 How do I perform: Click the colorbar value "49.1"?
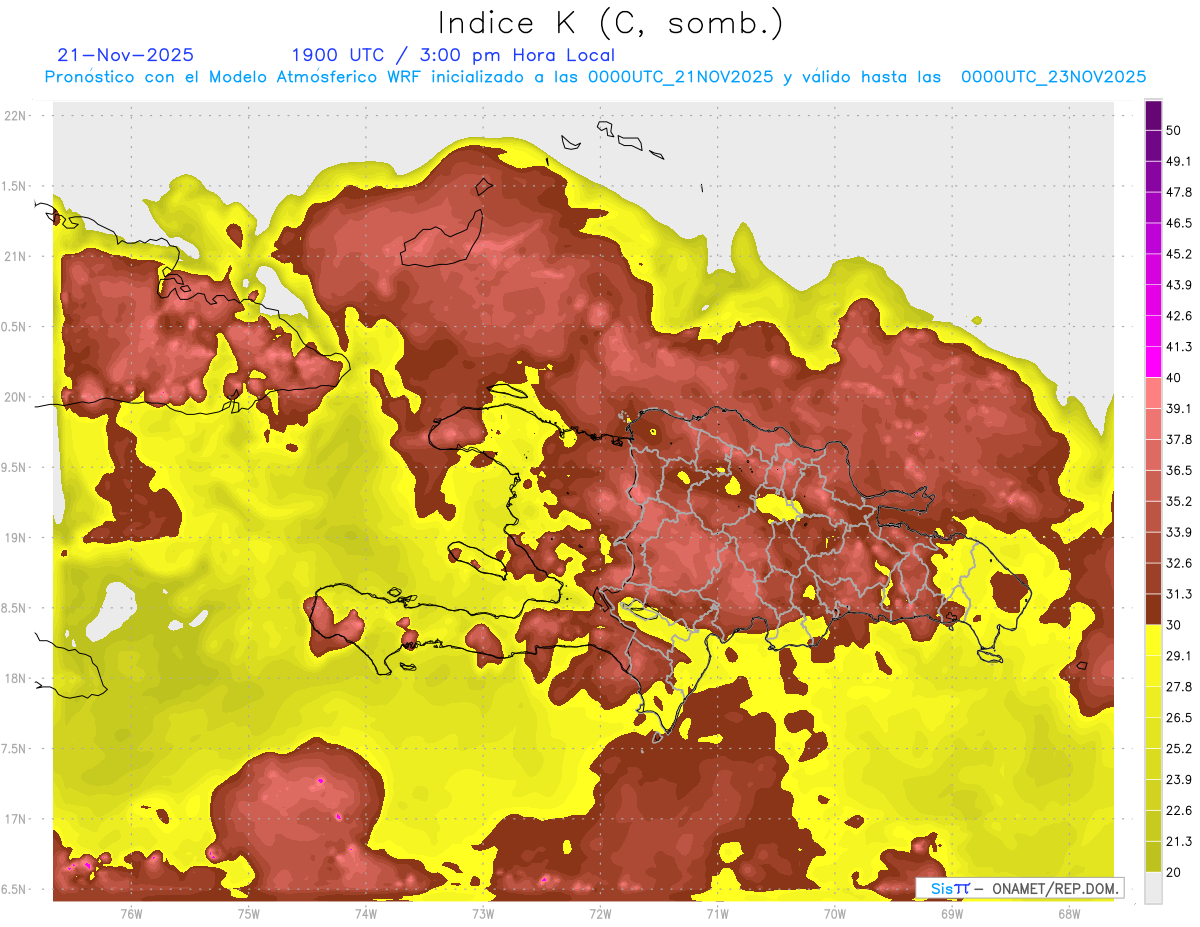pyautogui.click(x=1179, y=161)
